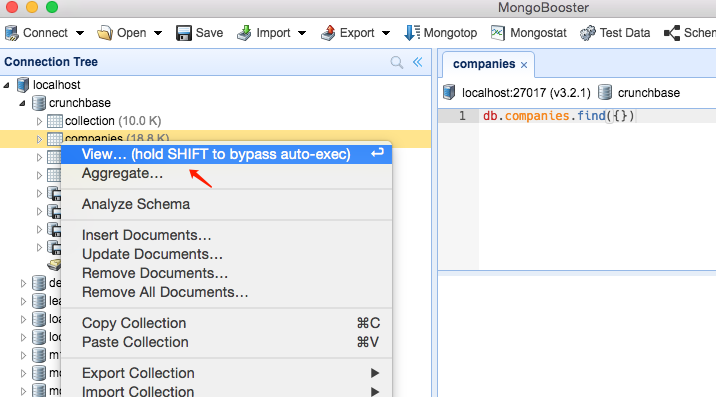This screenshot has width=716, height=397.
Task: Click in the query editor line 1
Action: pyautogui.click(x=597, y=116)
